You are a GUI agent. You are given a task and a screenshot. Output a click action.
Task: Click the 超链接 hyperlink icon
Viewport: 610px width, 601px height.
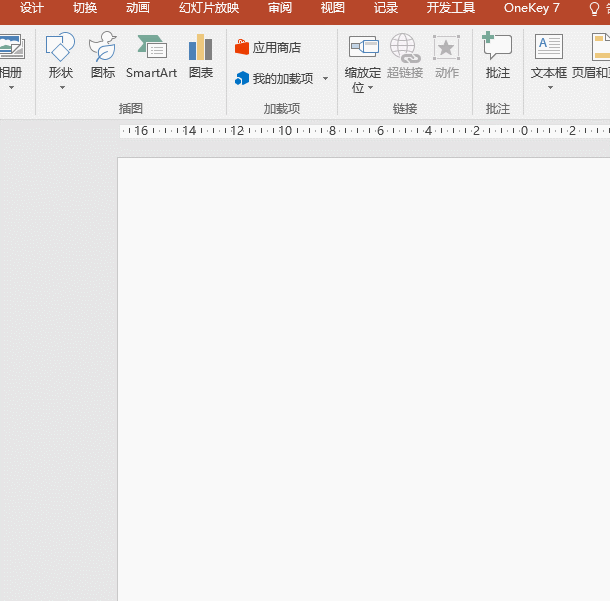click(404, 47)
